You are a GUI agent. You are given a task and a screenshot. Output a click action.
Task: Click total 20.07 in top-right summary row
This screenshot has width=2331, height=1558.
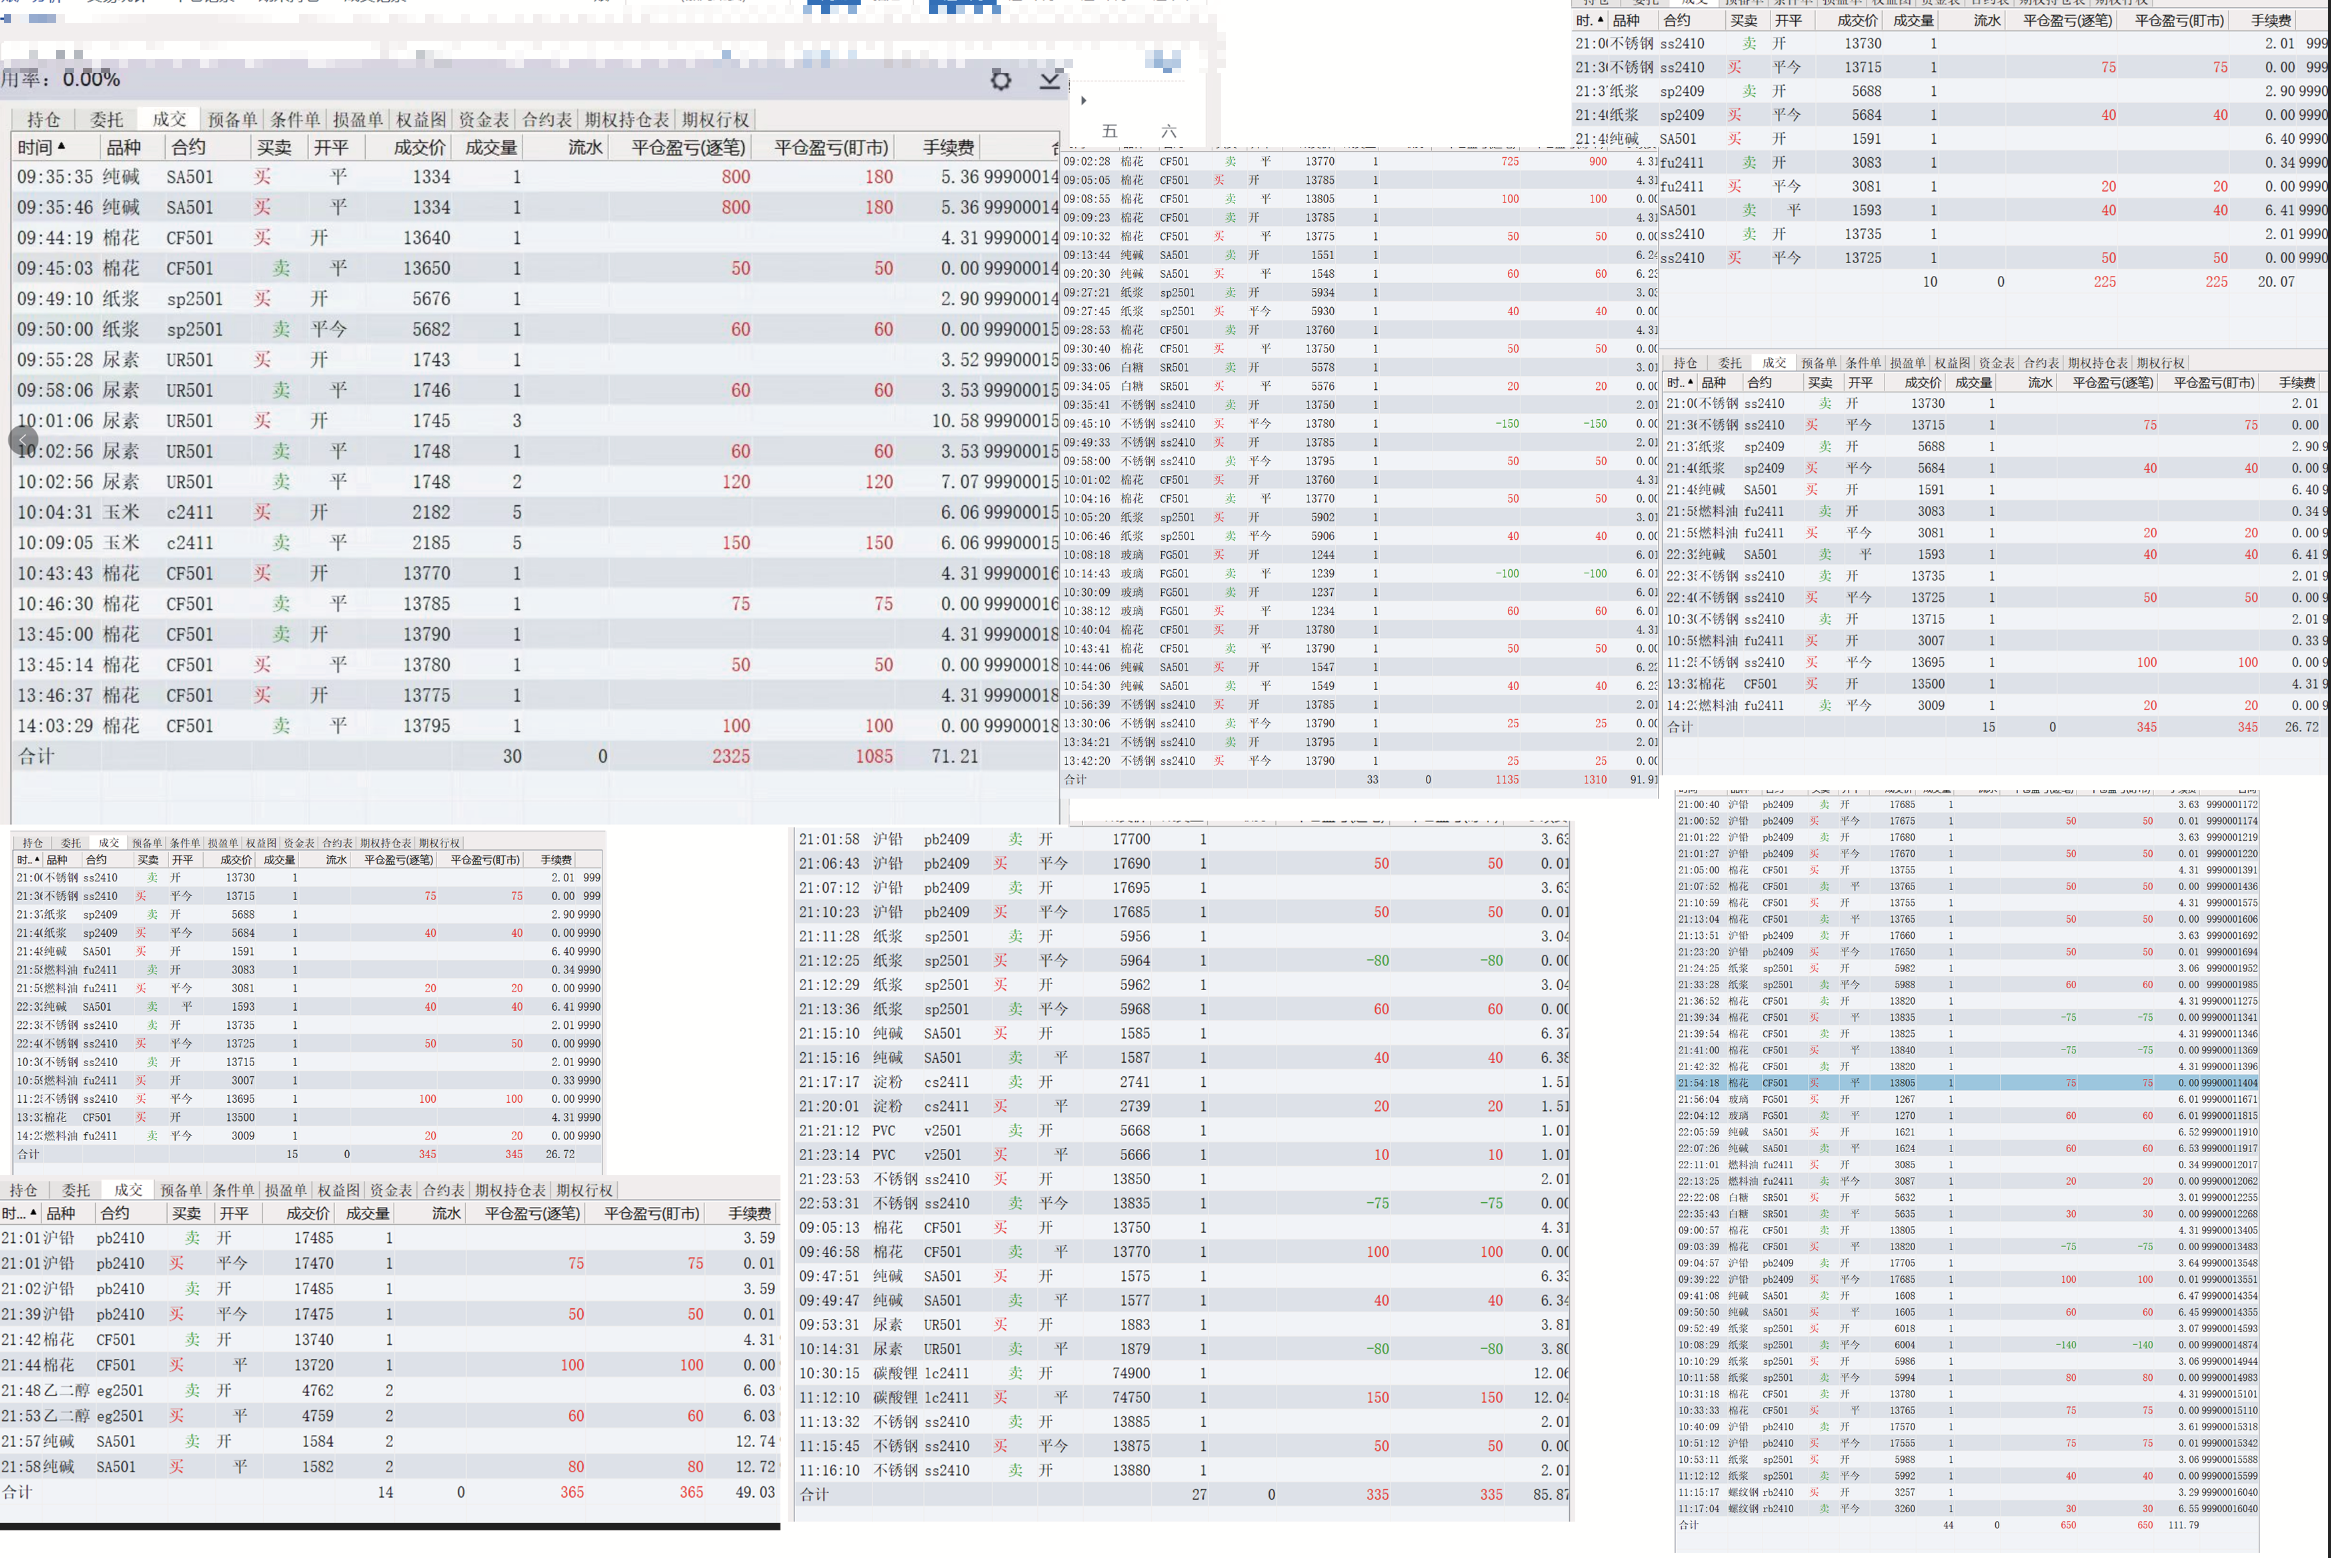(2276, 282)
